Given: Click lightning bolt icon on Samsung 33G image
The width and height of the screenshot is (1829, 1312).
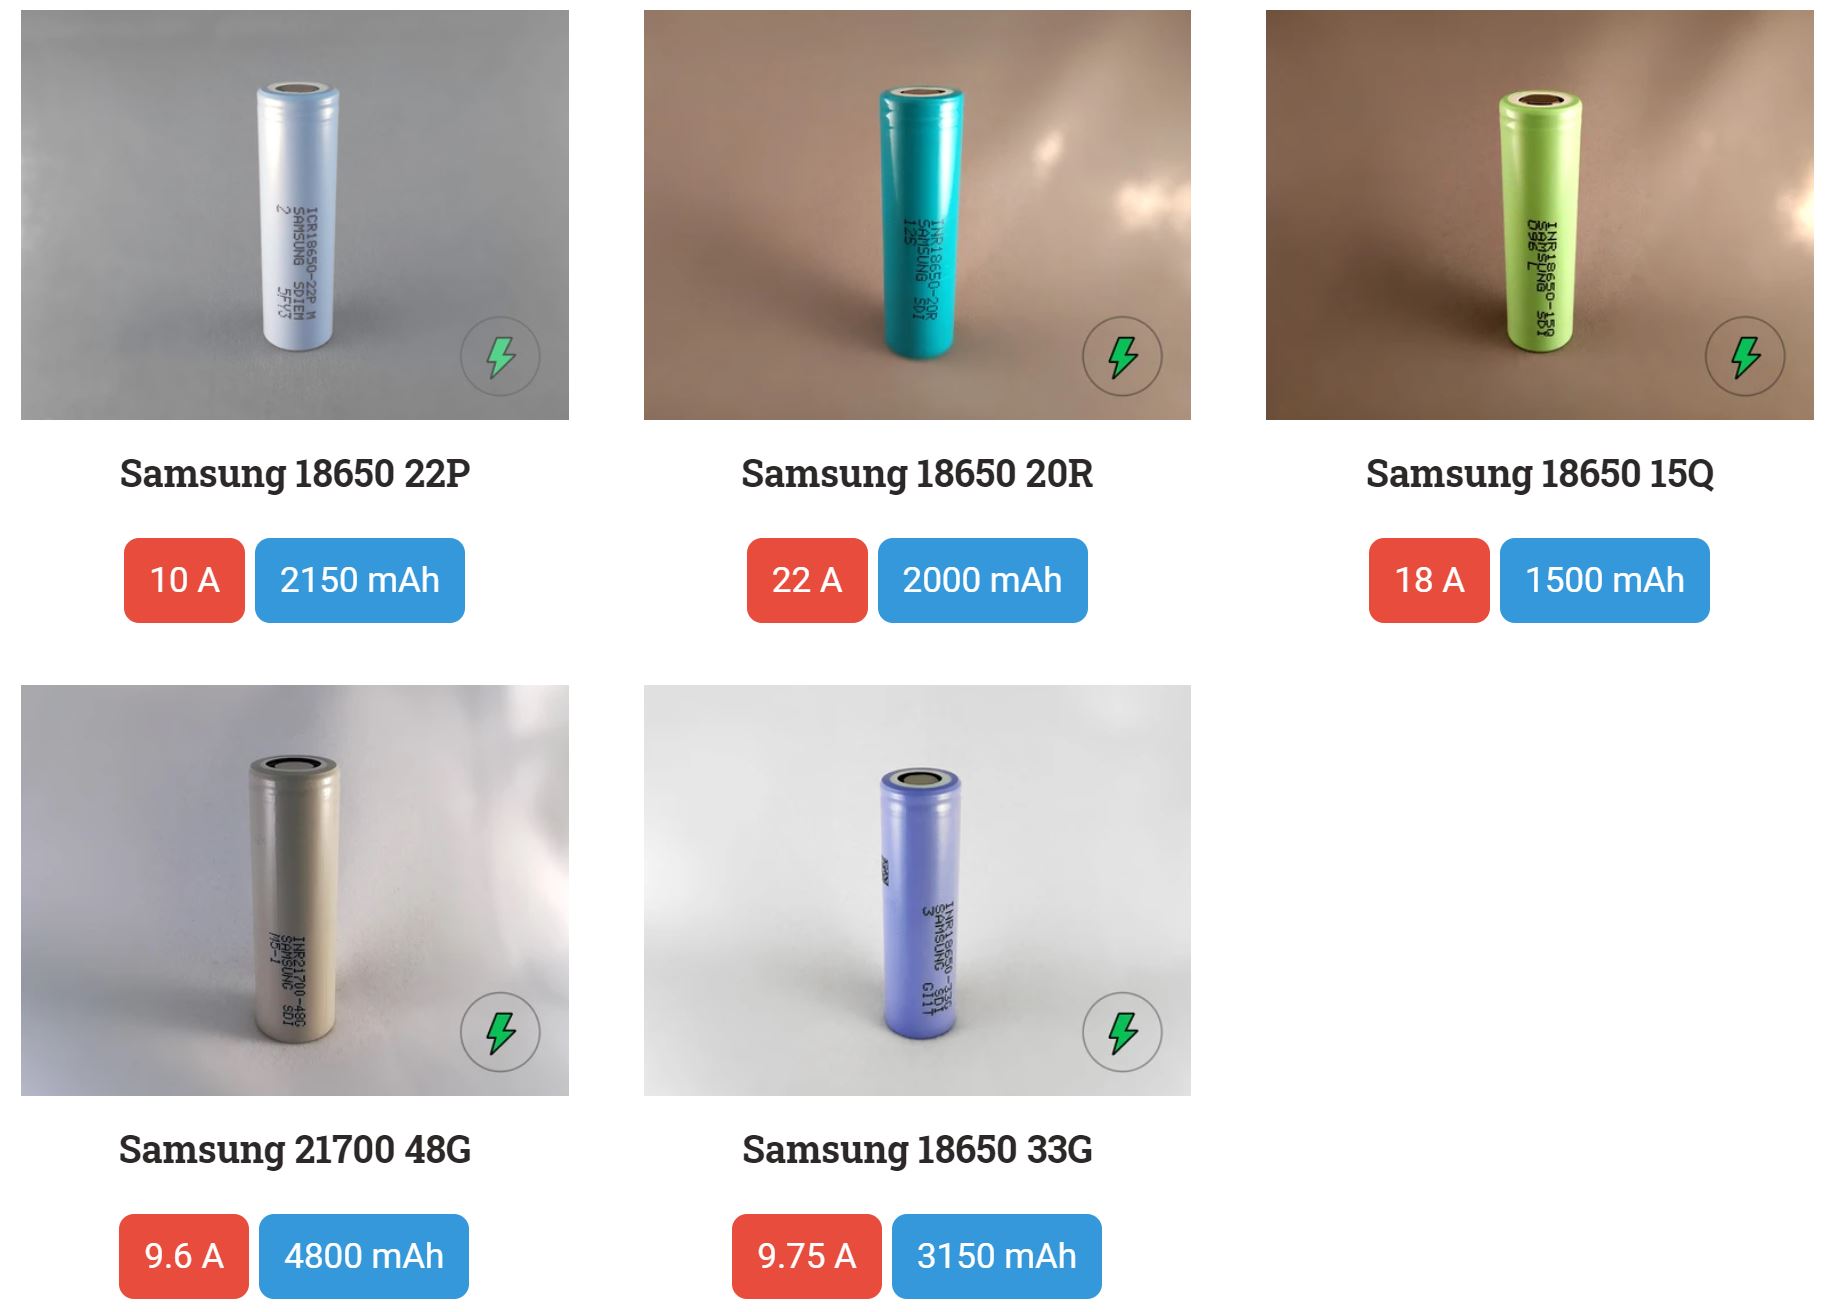Looking at the screenshot, I should pos(1122,1032).
